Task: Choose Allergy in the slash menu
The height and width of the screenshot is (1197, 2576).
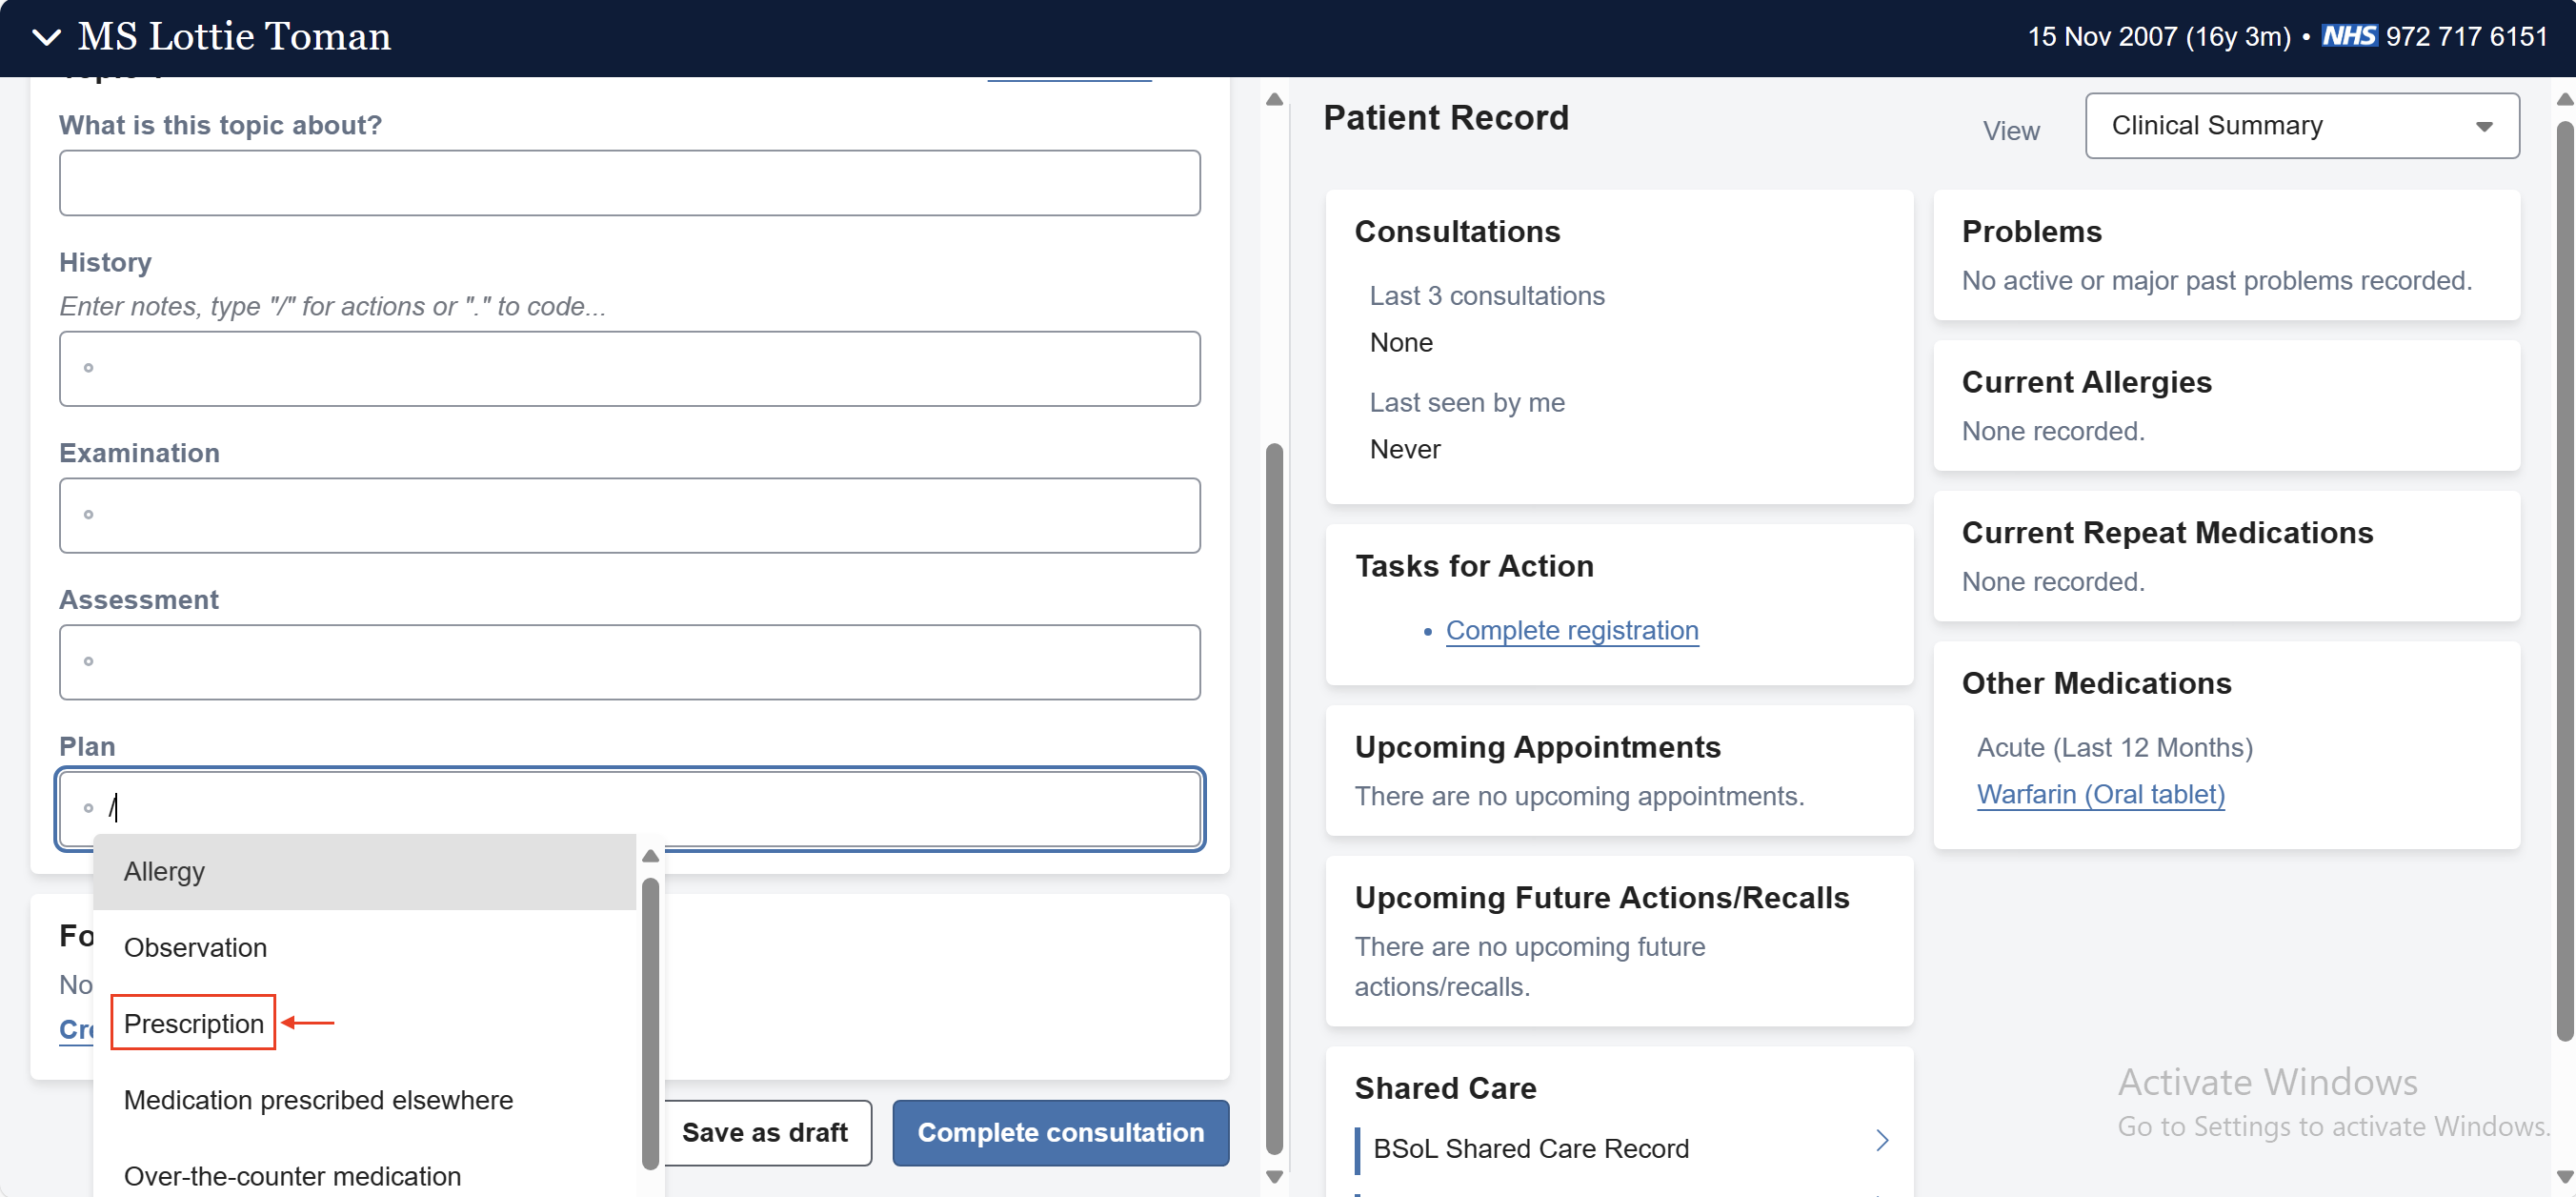Action: (164, 871)
